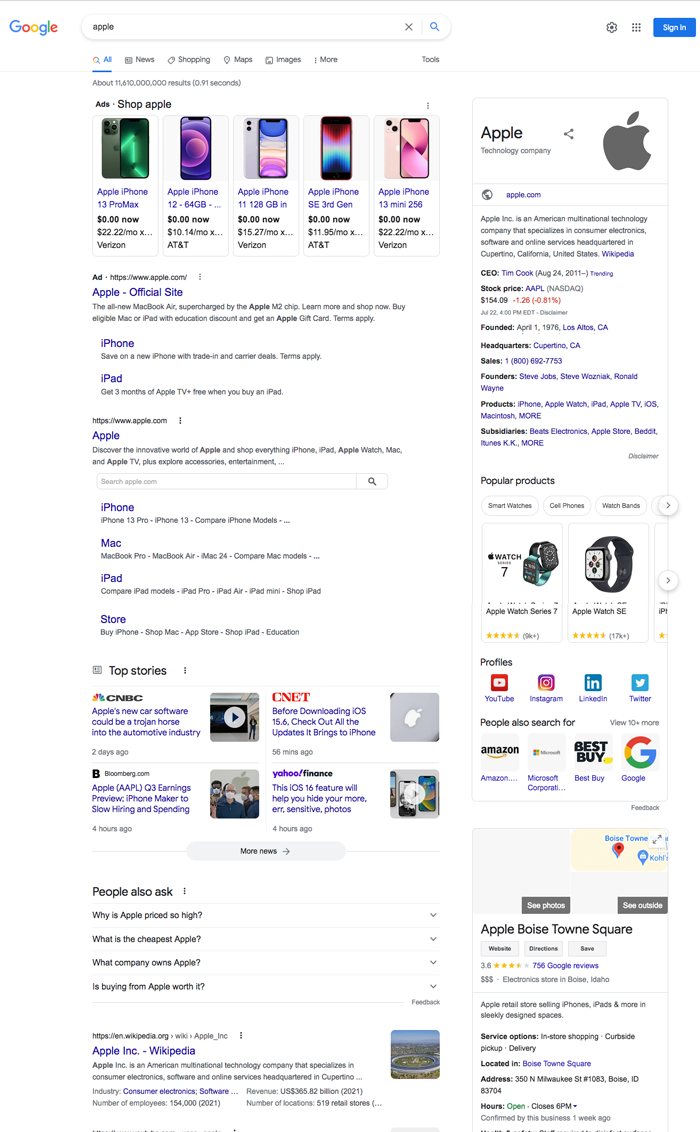The width and height of the screenshot is (700, 1132).
Task: Switch to the Maps tab
Action: click(x=238, y=60)
